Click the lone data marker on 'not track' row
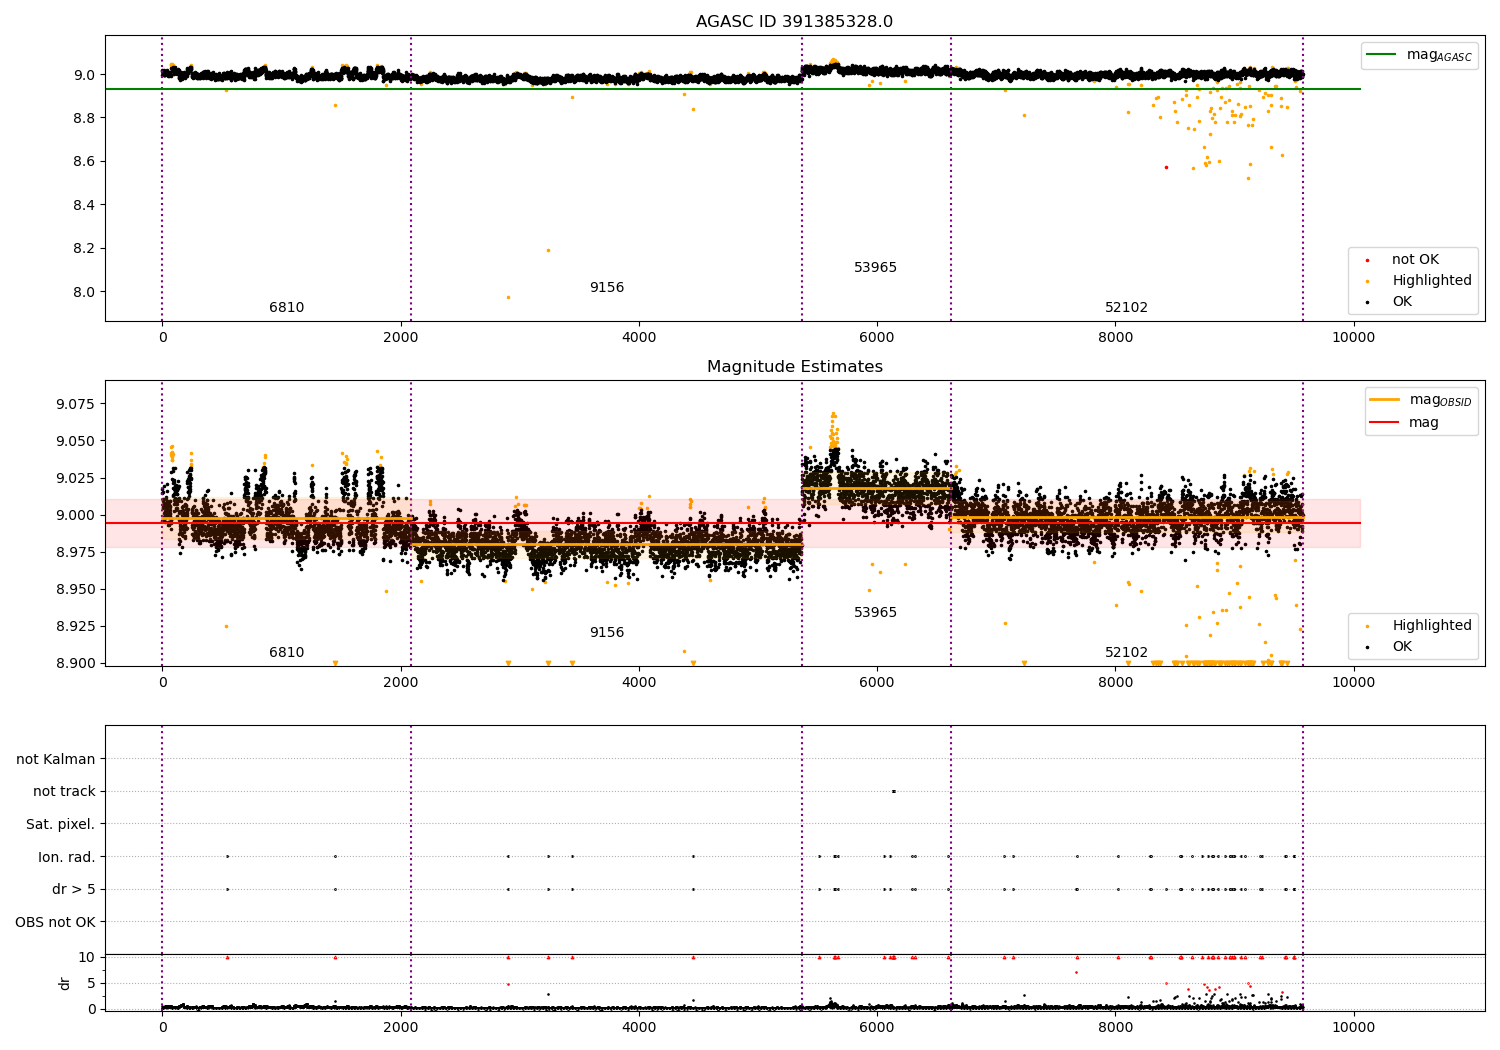1500x1050 pixels. tap(893, 791)
